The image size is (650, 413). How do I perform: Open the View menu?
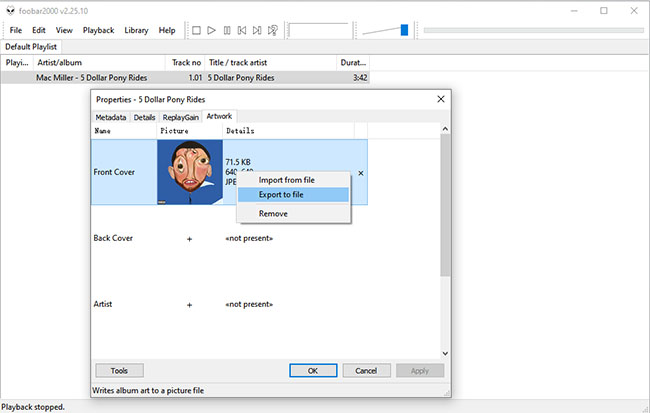(64, 30)
